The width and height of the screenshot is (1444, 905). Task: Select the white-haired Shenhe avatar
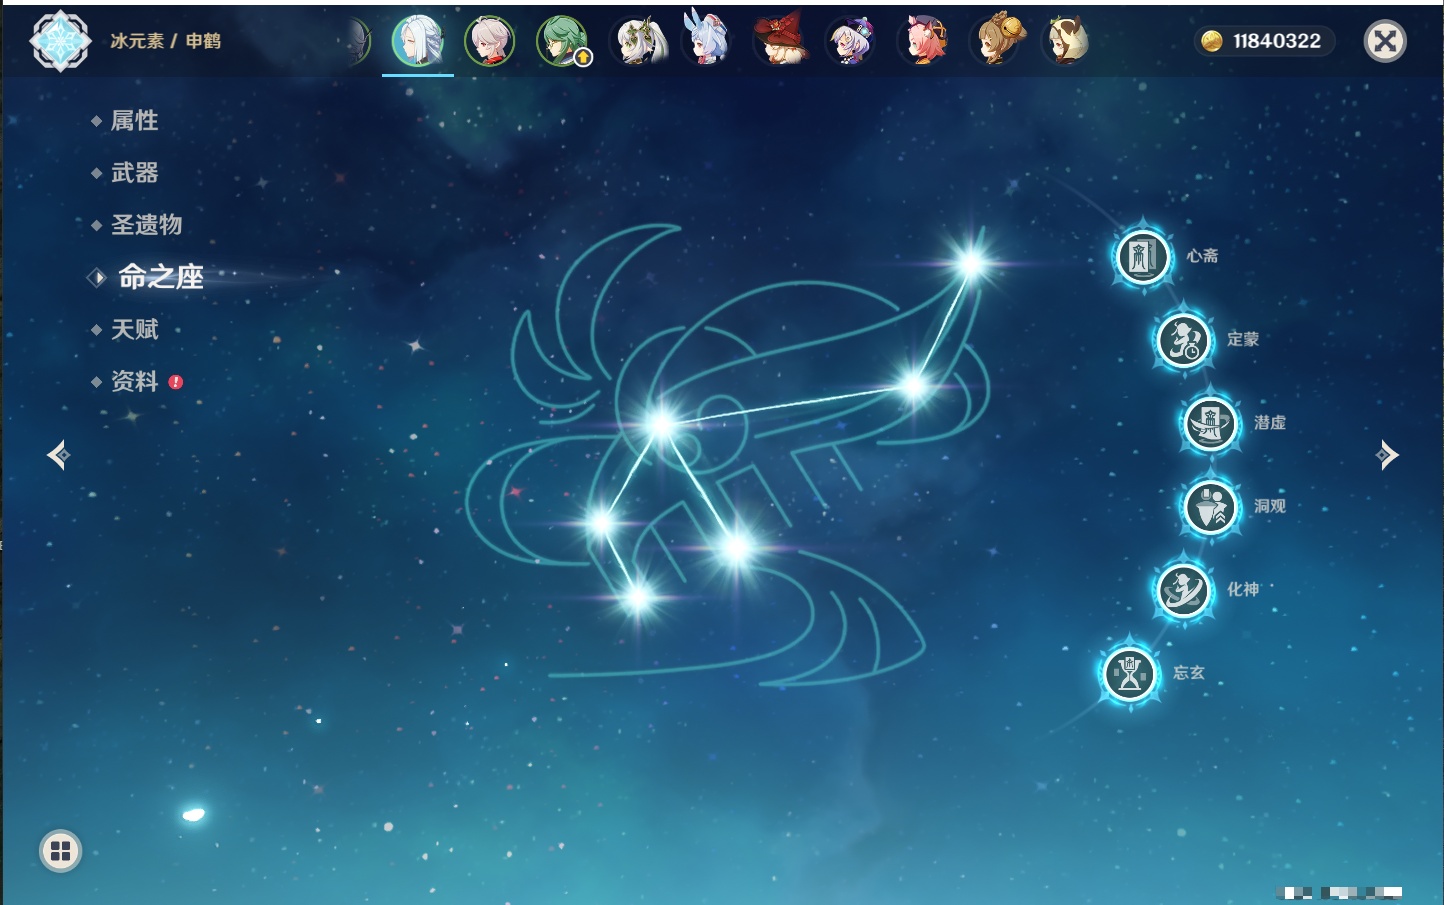(x=418, y=42)
